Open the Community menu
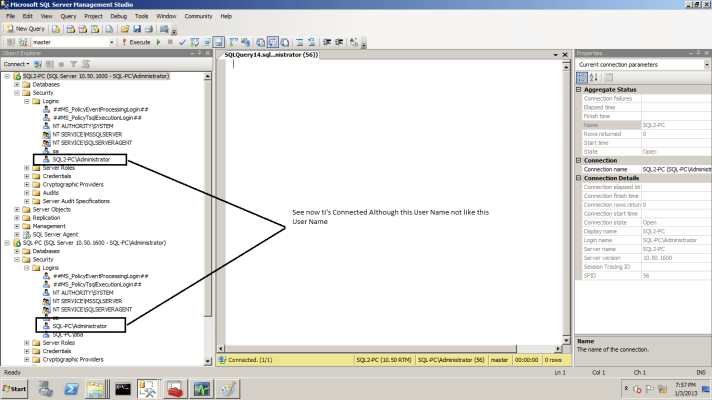This screenshot has height=400, width=712. click(x=198, y=16)
